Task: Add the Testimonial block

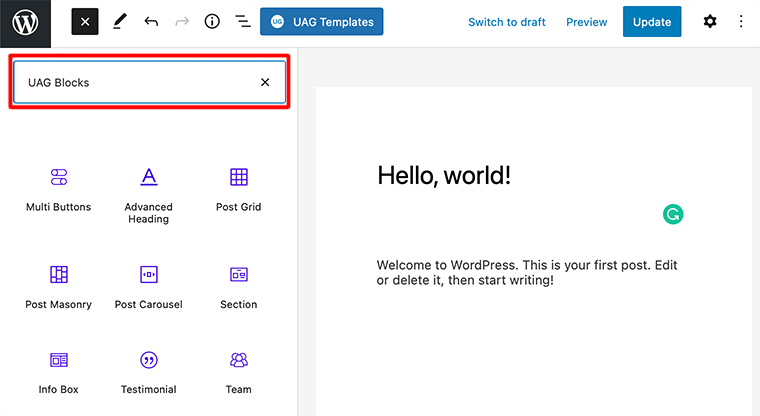Action: [x=148, y=371]
